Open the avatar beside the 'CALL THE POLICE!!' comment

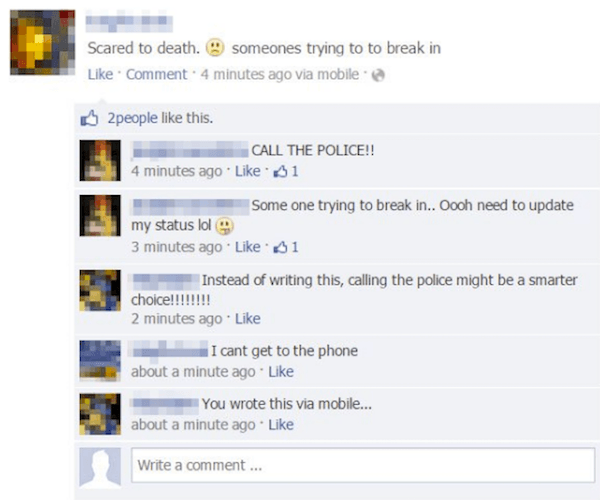coord(100,161)
